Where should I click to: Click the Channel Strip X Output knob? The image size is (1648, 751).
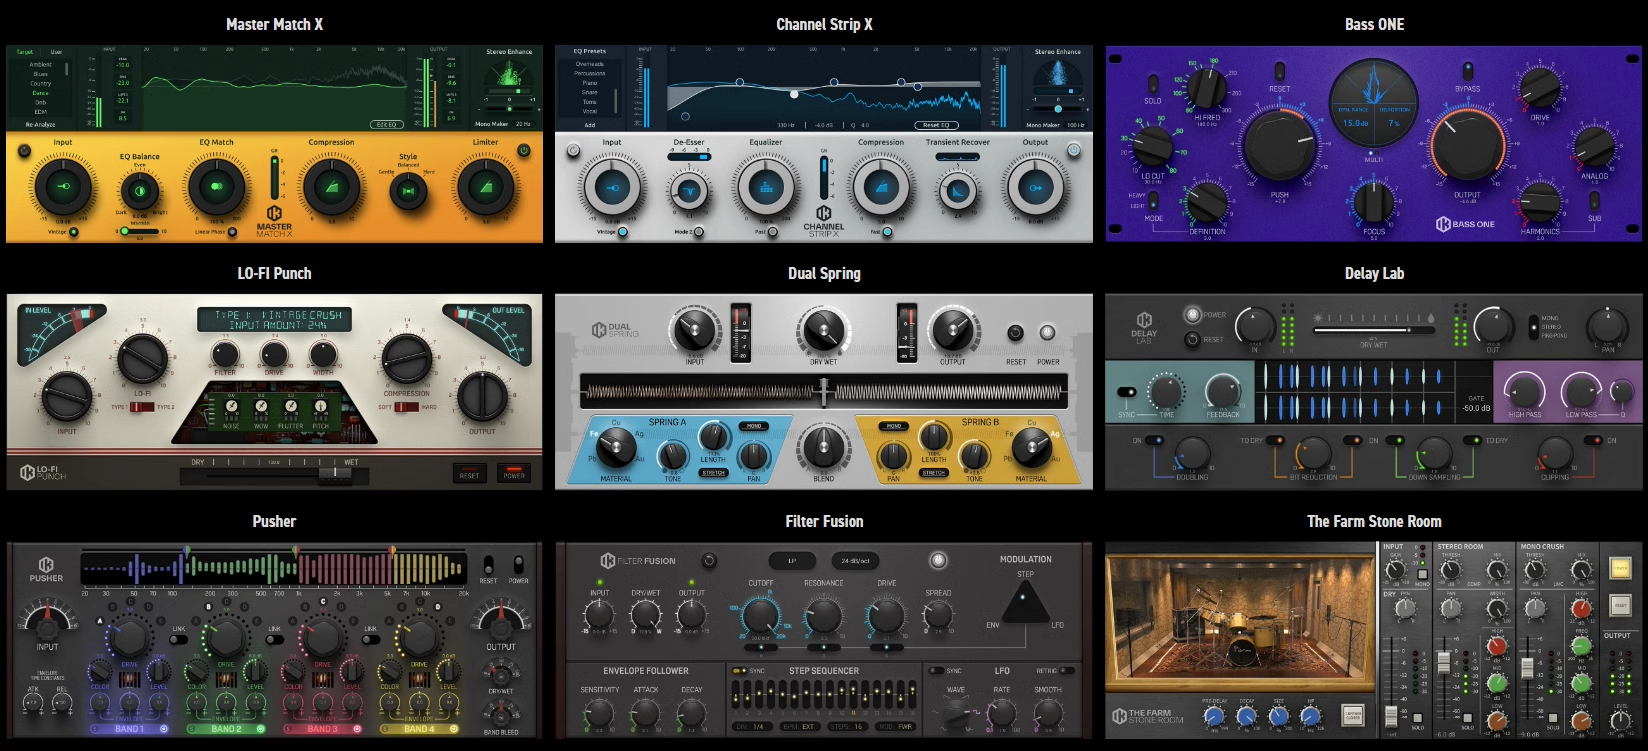point(1035,187)
